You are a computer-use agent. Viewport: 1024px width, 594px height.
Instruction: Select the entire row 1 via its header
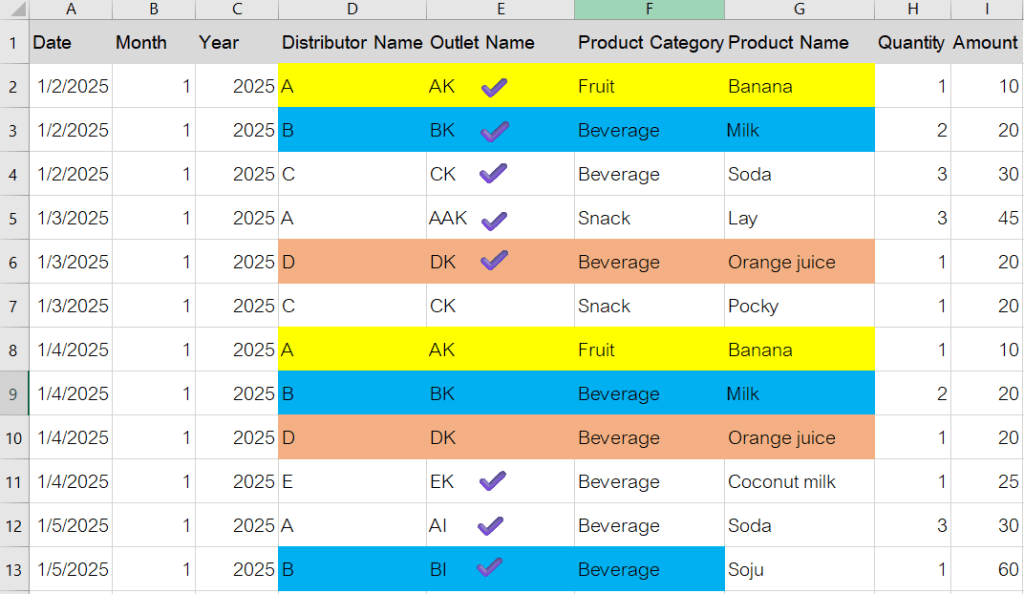tap(14, 43)
